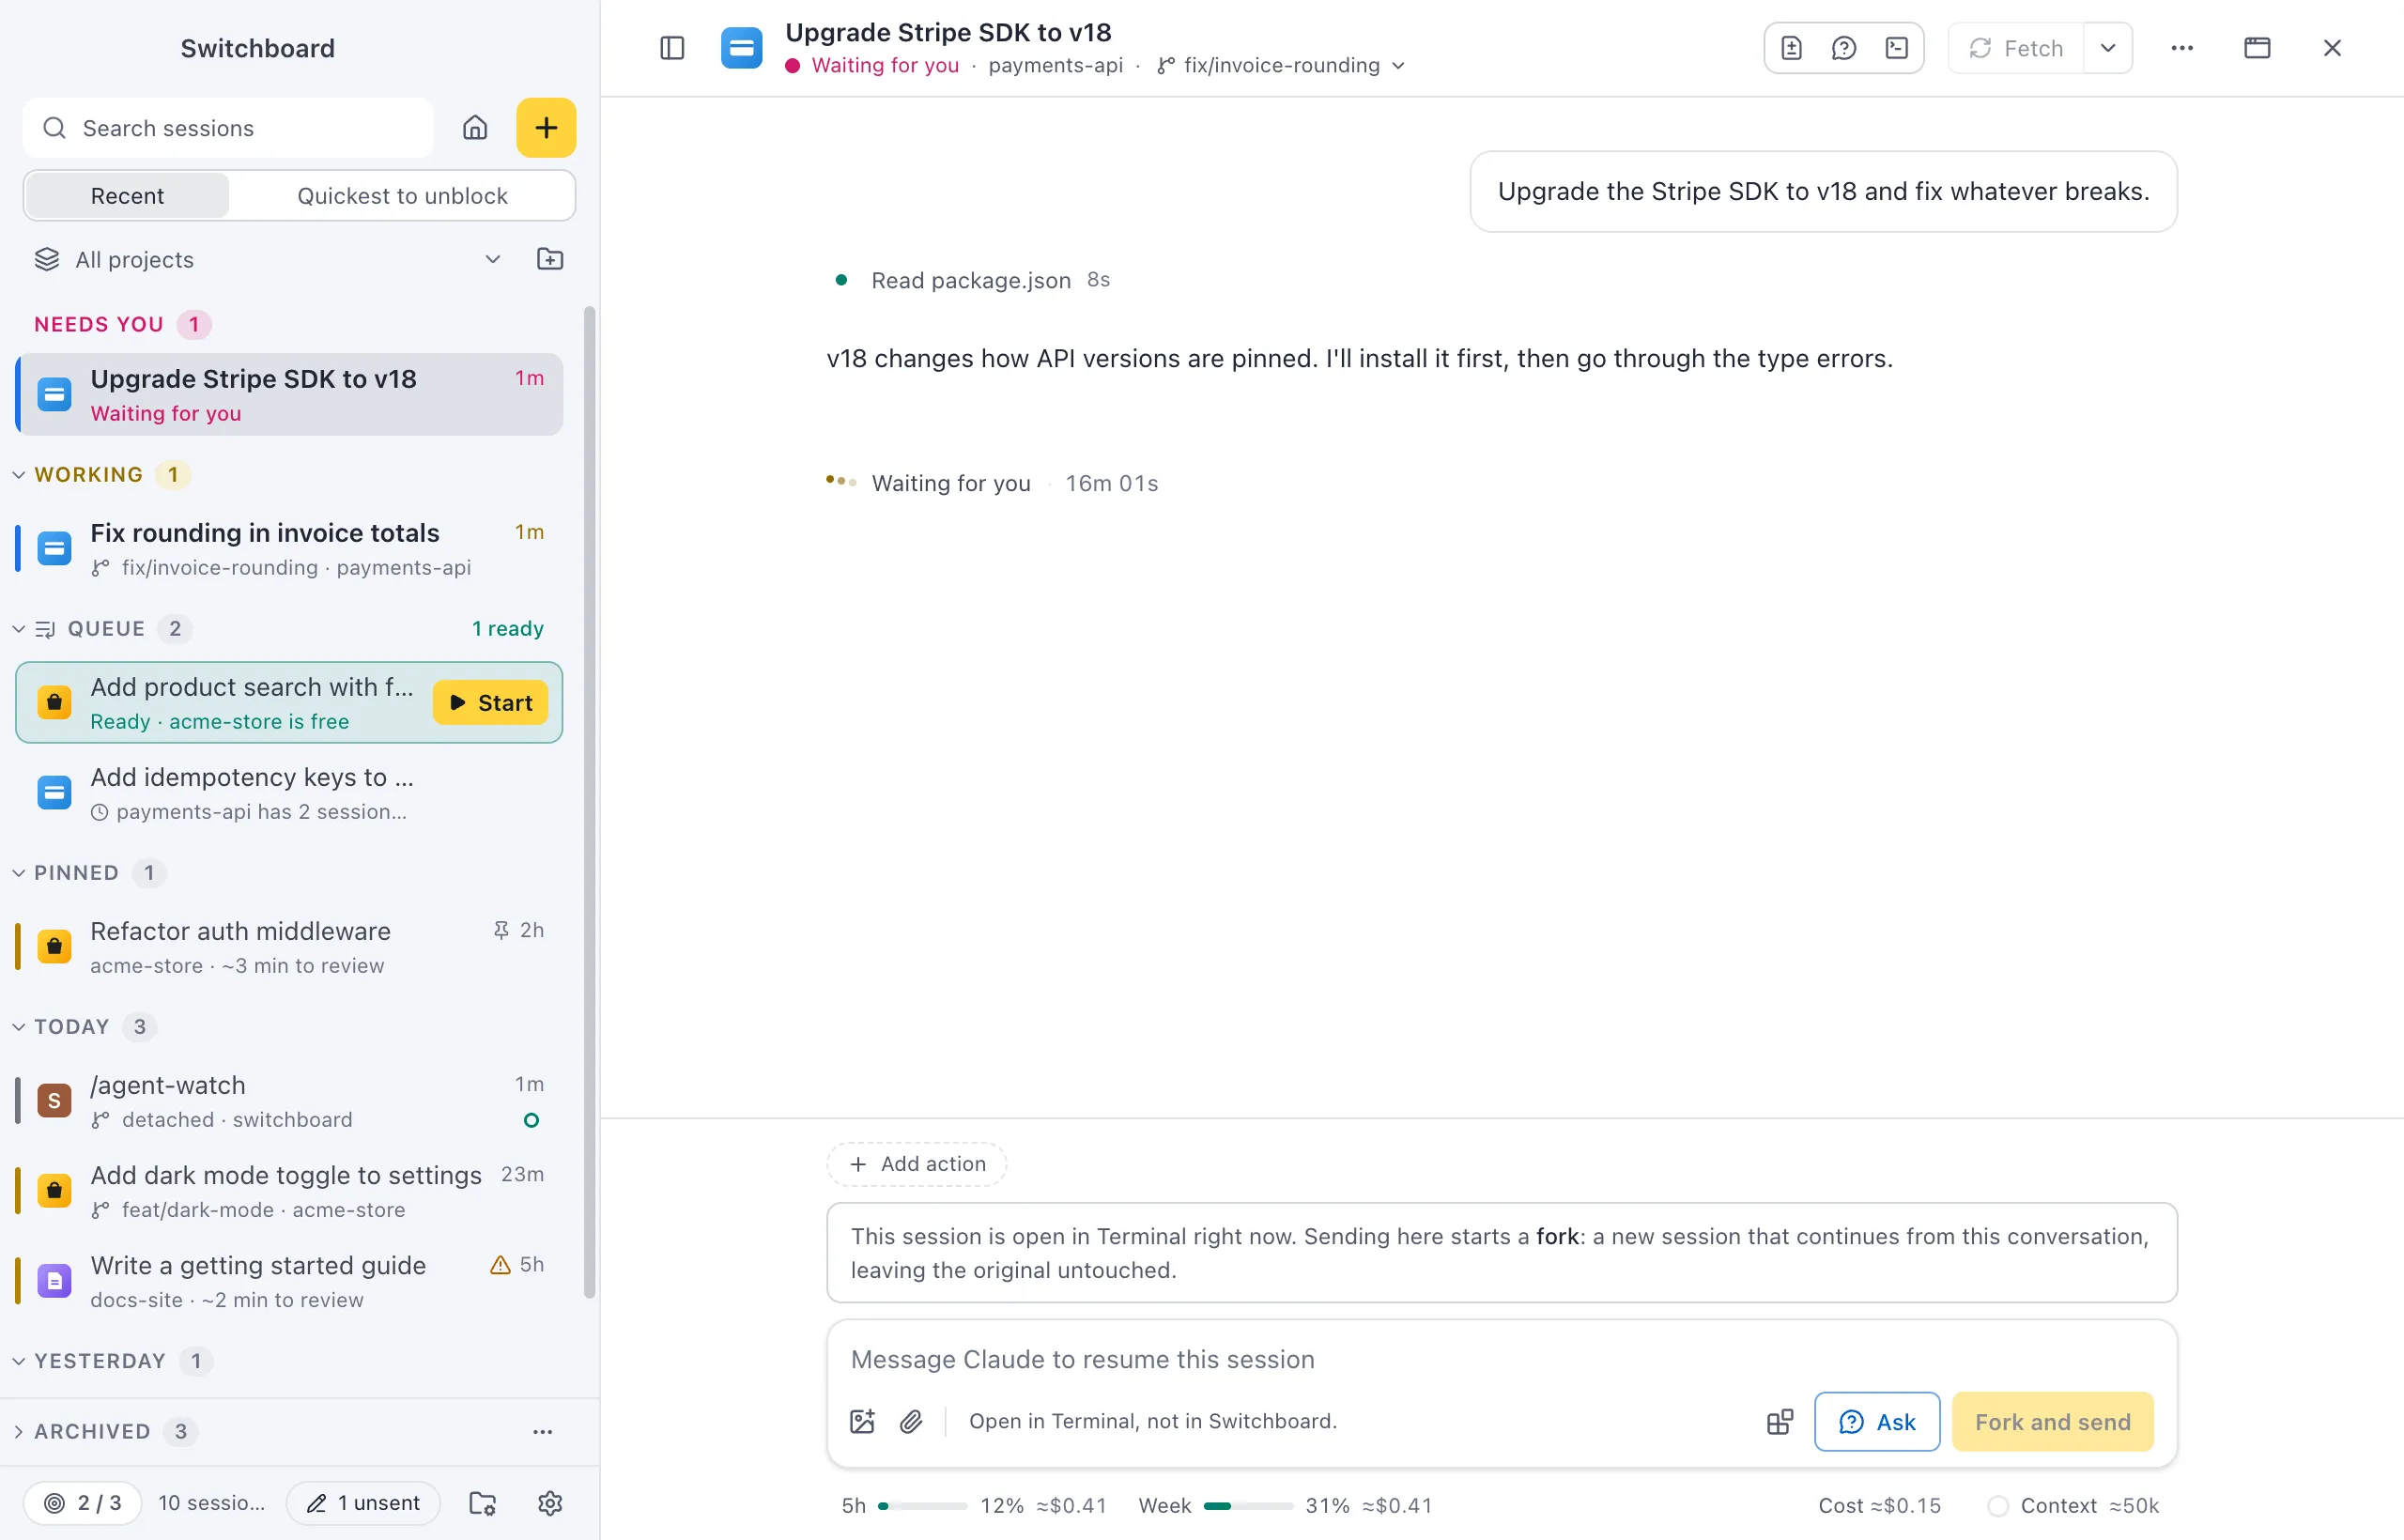Switch to Quickest to unblock tab
2404x1540 pixels.
[402, 195]
